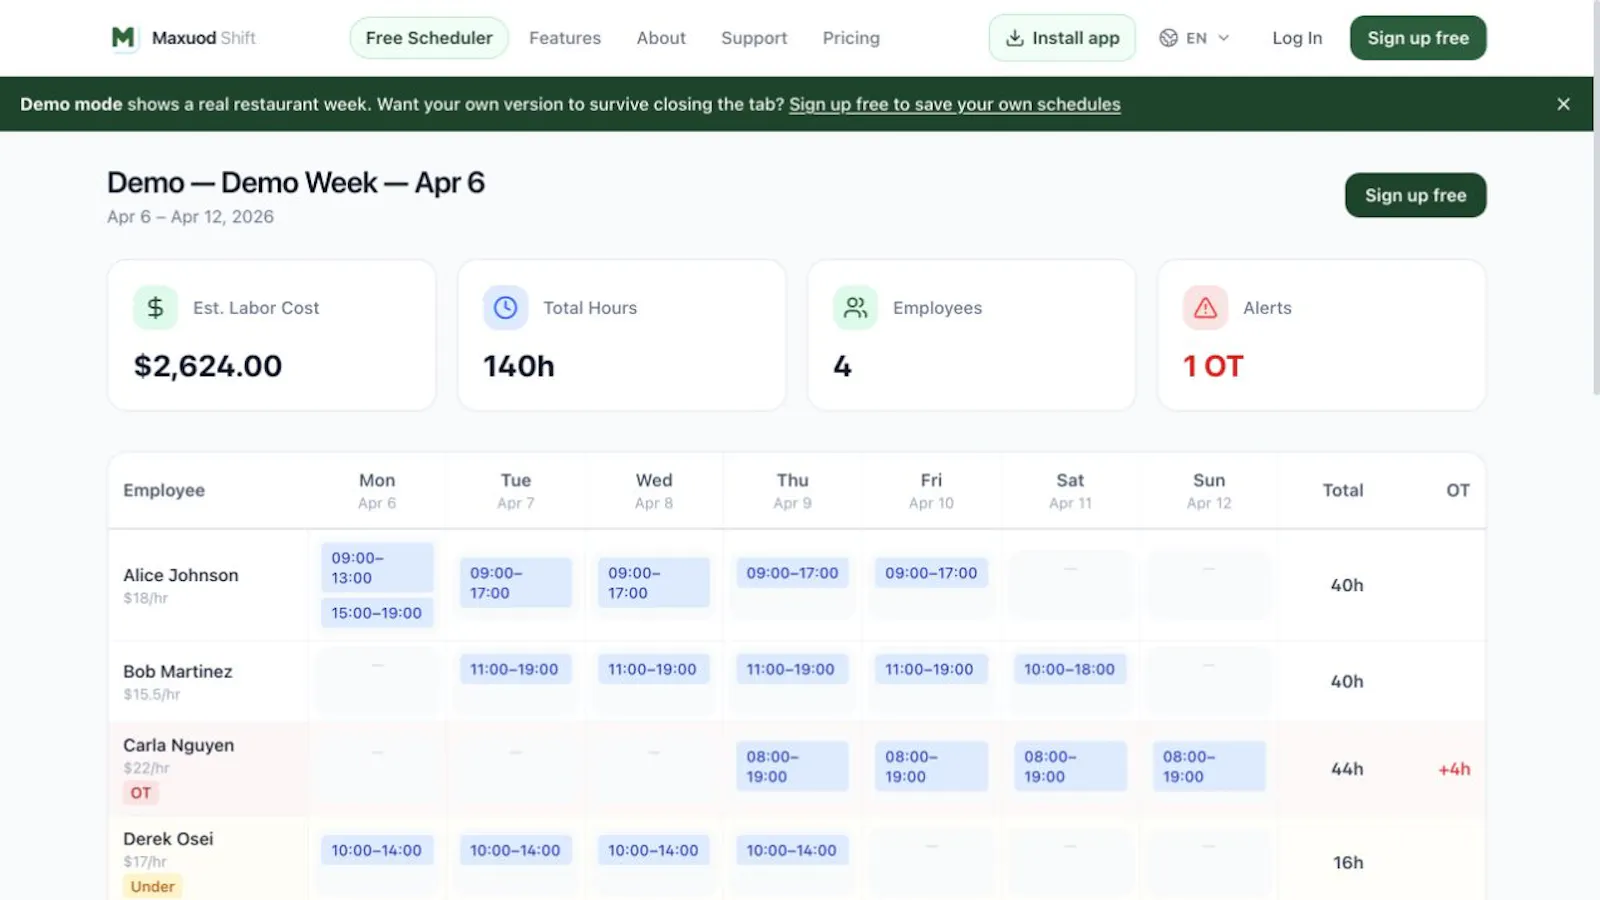Viewport: 1600px width, 900px height.
Task: Click the Bob Martinez employee name
Action: (x=178, y=671)
